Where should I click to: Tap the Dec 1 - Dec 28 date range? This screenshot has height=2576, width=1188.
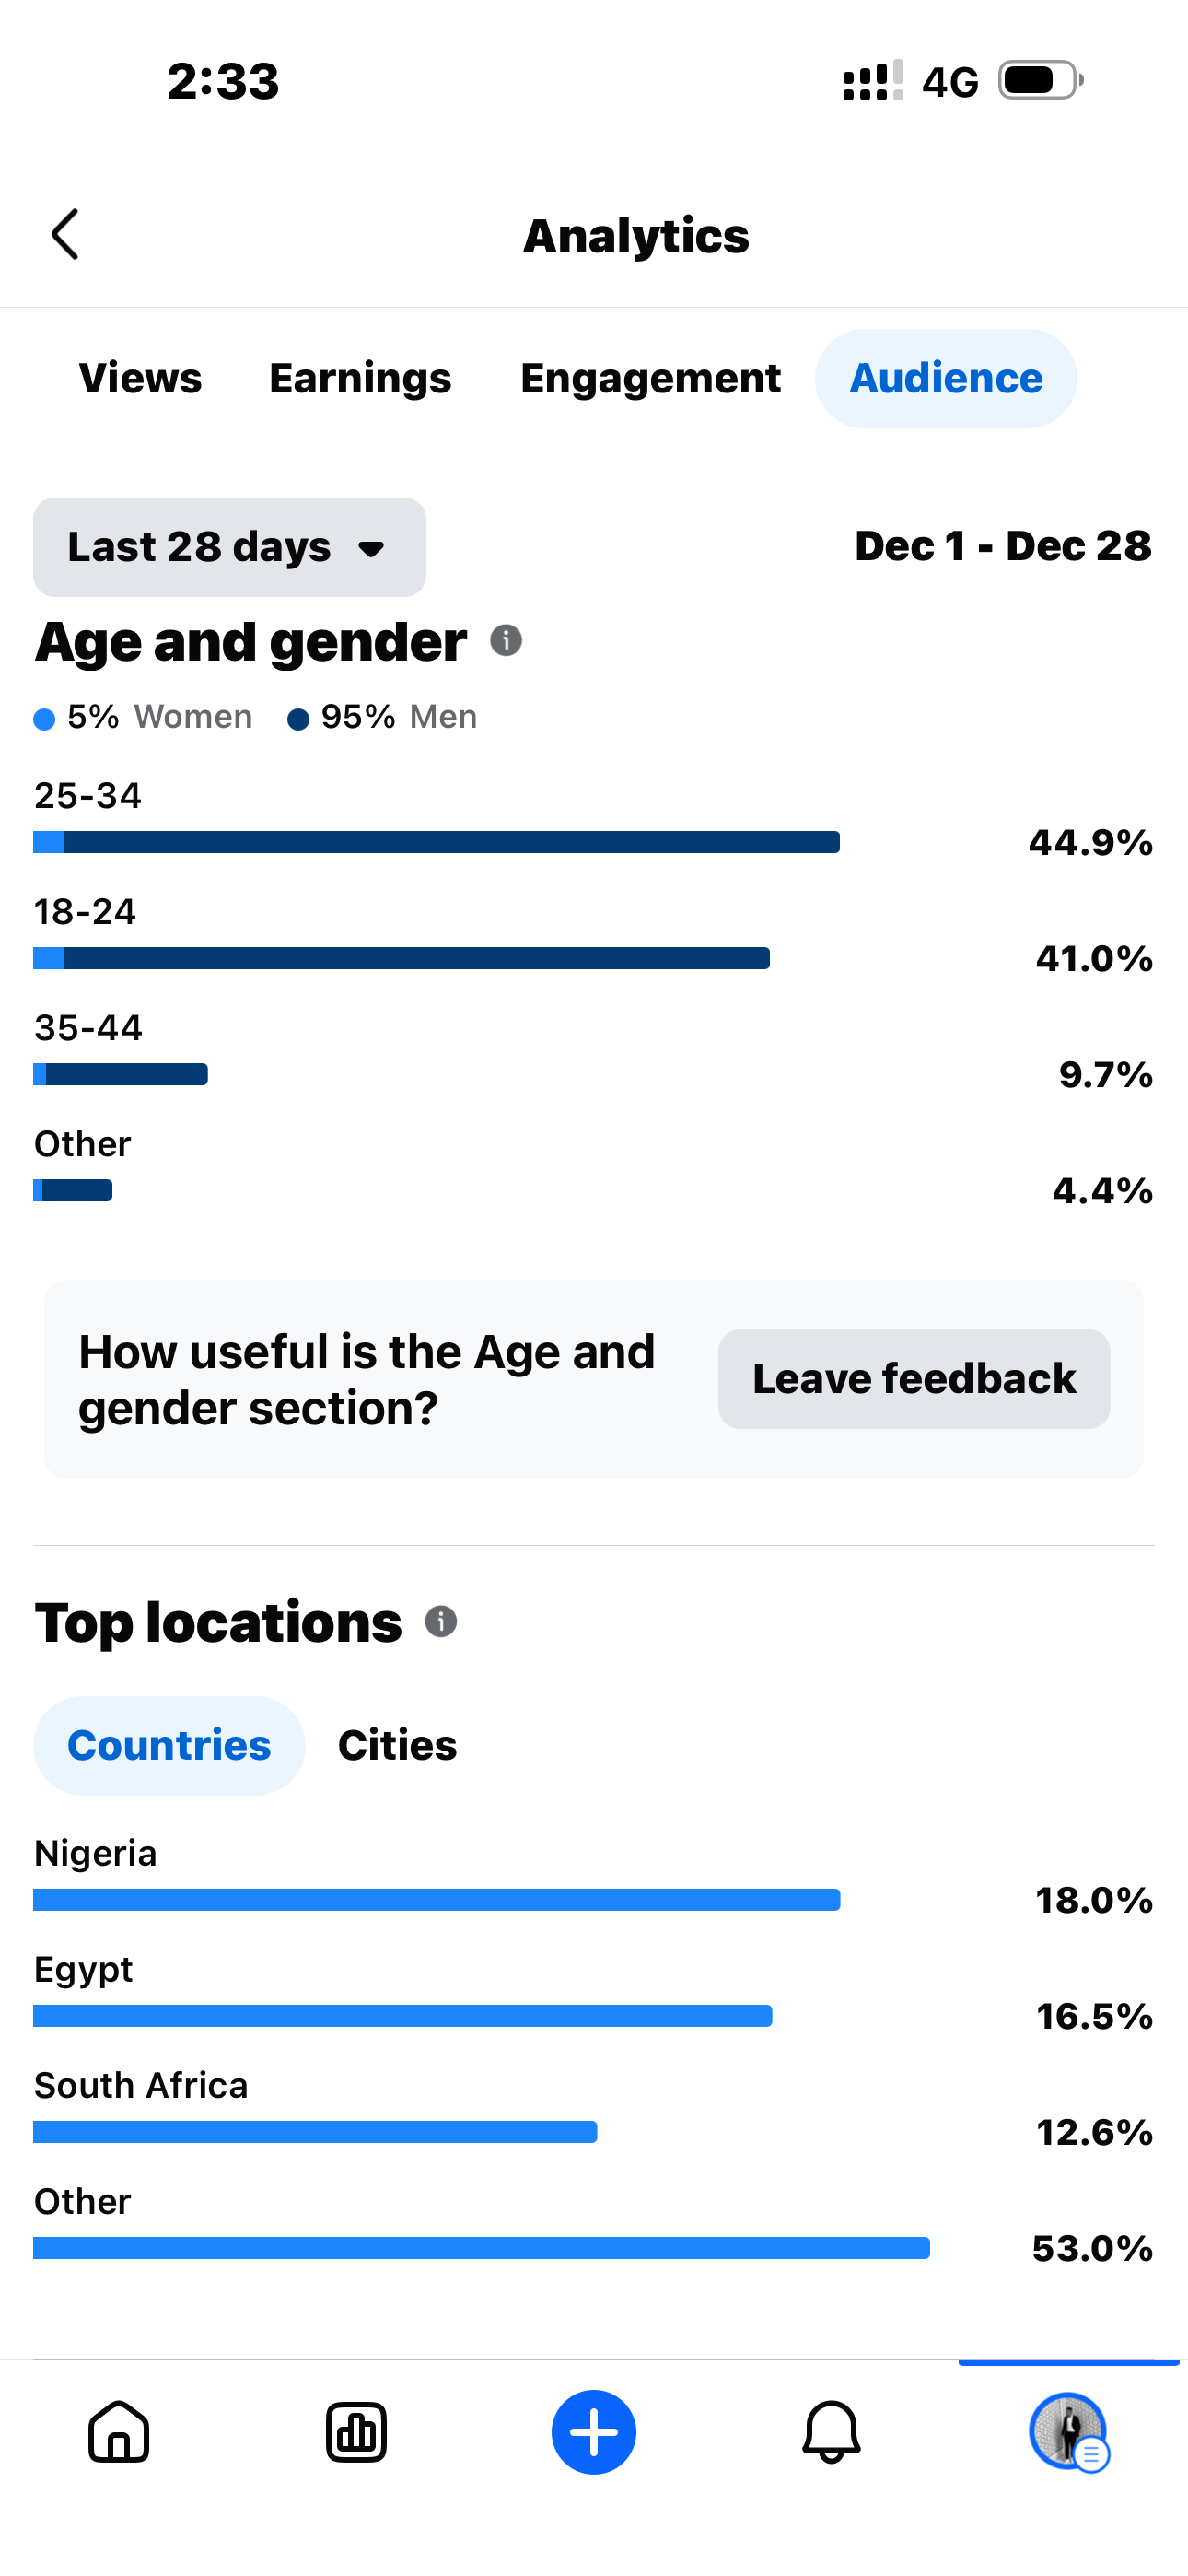1003,546
